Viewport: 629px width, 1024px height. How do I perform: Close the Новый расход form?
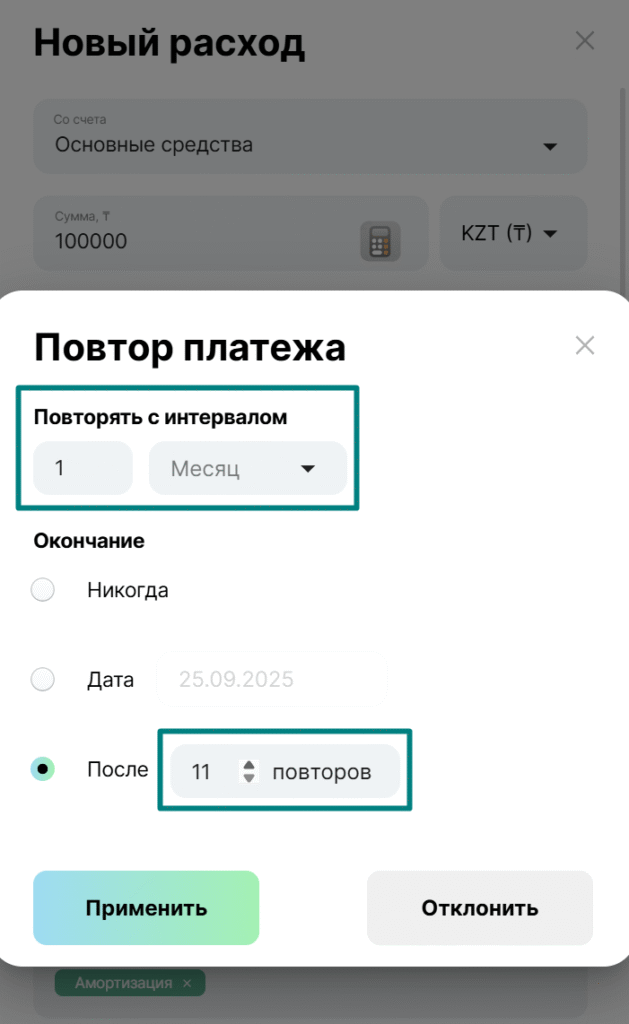click(x=585, y=41)
